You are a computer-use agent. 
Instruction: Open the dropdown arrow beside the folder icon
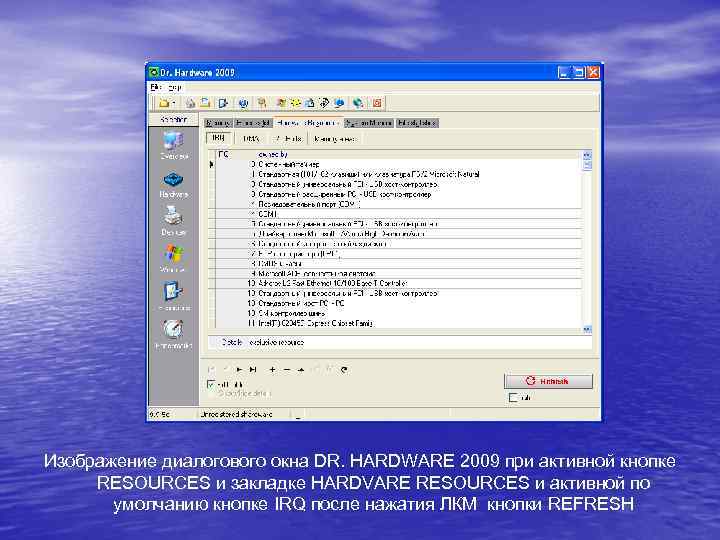[174, 104]
